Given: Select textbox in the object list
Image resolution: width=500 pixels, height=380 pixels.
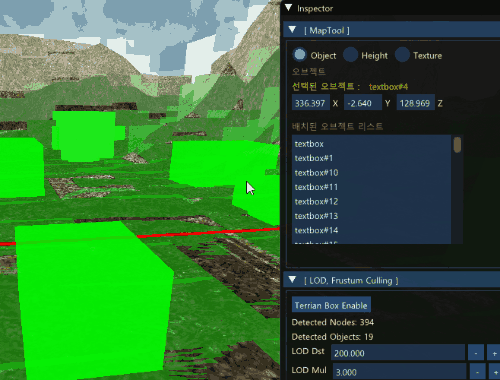Looking at the screenshot, I should pos(372,144).
